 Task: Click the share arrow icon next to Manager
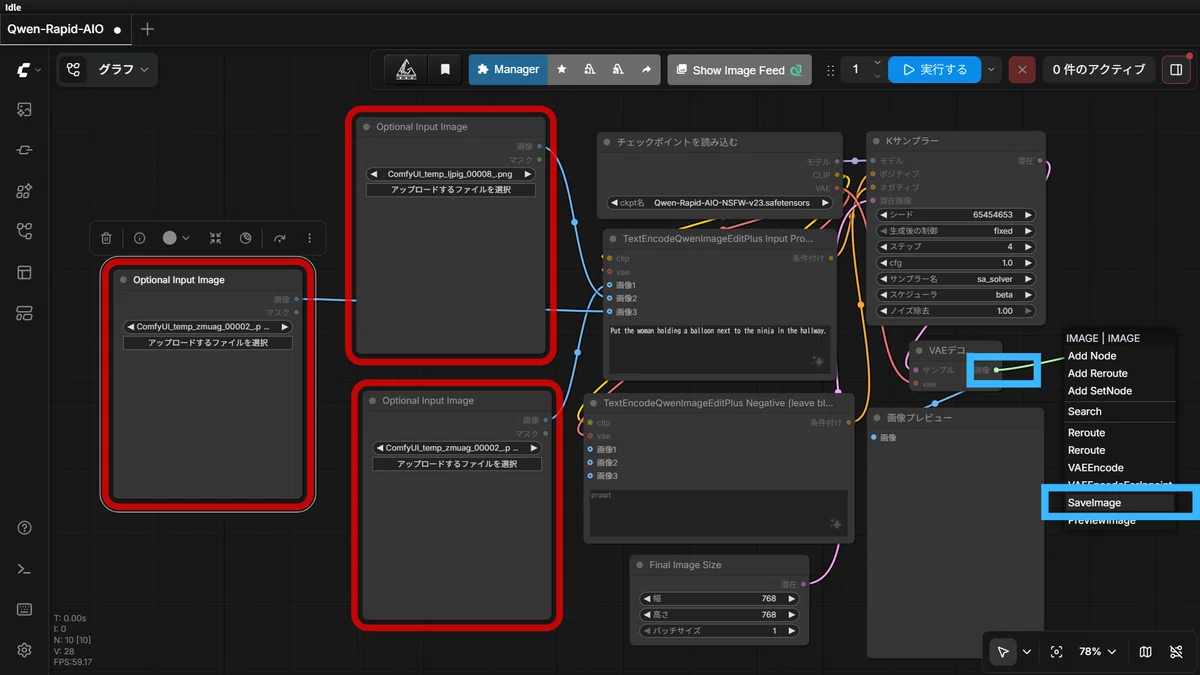point(646,70)
